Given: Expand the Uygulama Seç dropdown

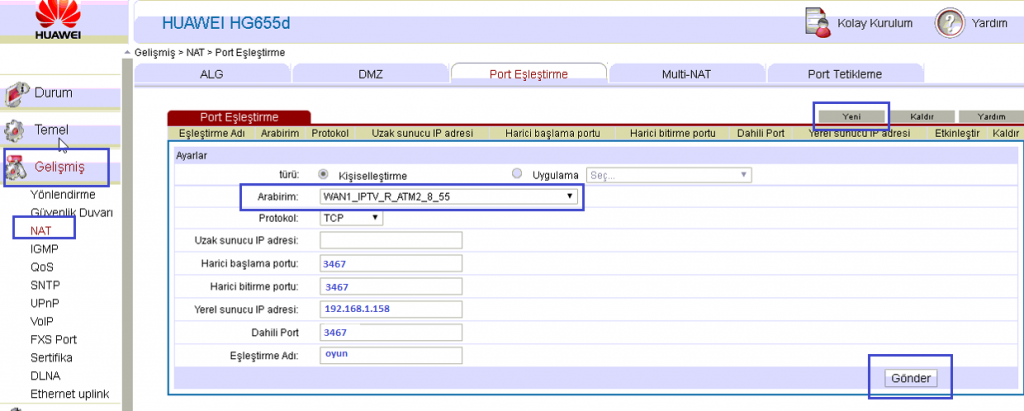Looking at the screenshot, I should coord(668,174).
